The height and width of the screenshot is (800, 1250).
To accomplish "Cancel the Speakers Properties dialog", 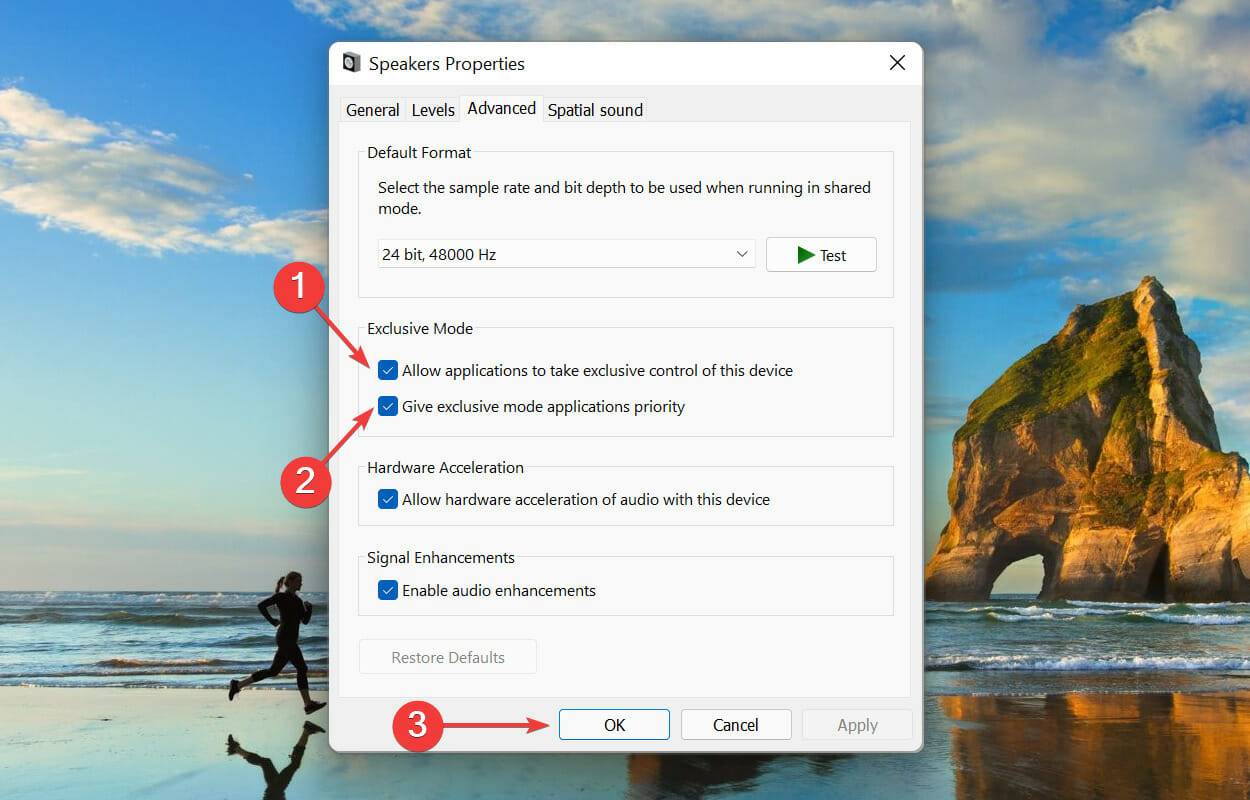I will pyautogui.click(x=736, y=724).
